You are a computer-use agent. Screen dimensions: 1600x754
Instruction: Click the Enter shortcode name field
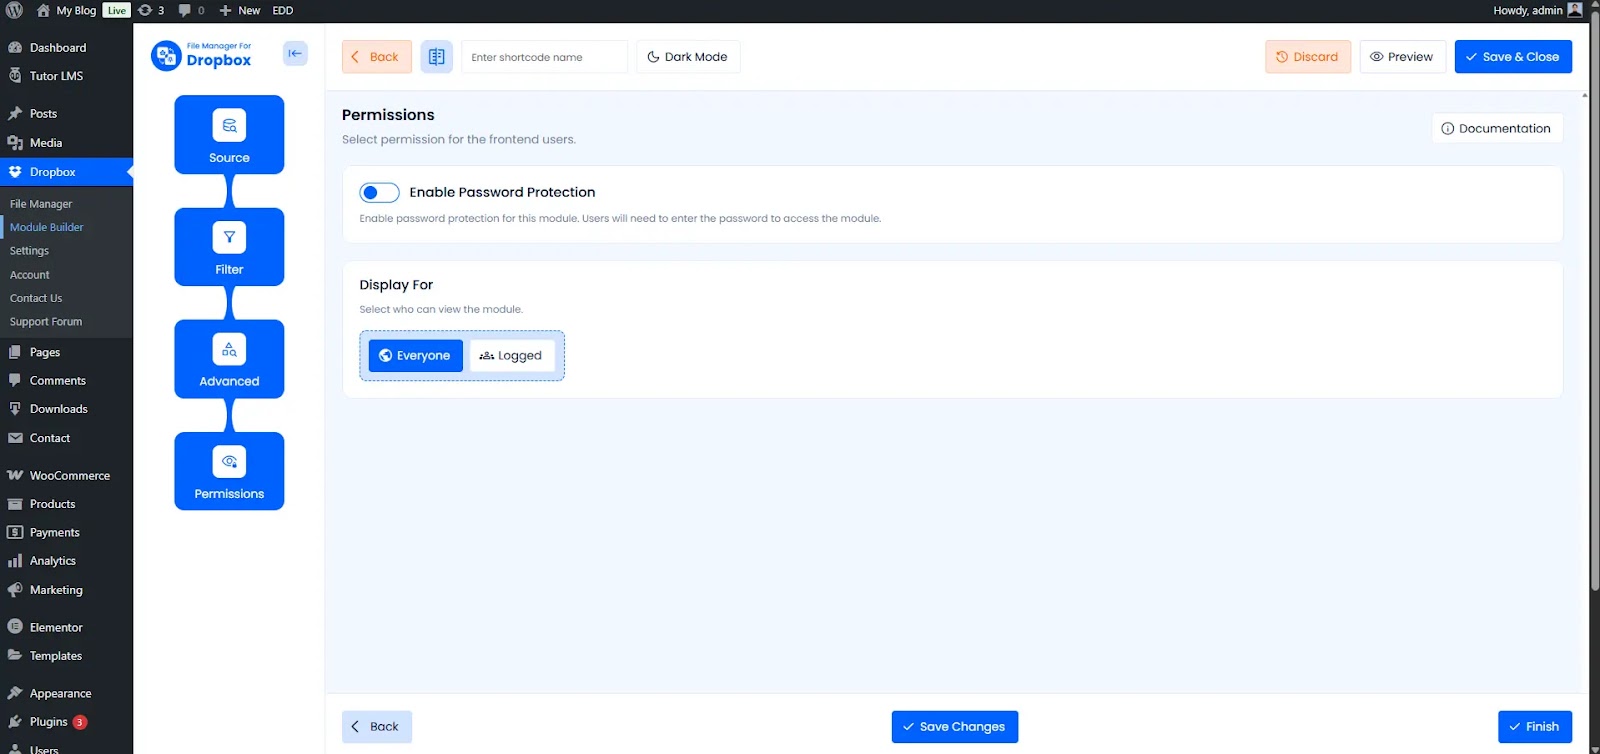[545, 57]
